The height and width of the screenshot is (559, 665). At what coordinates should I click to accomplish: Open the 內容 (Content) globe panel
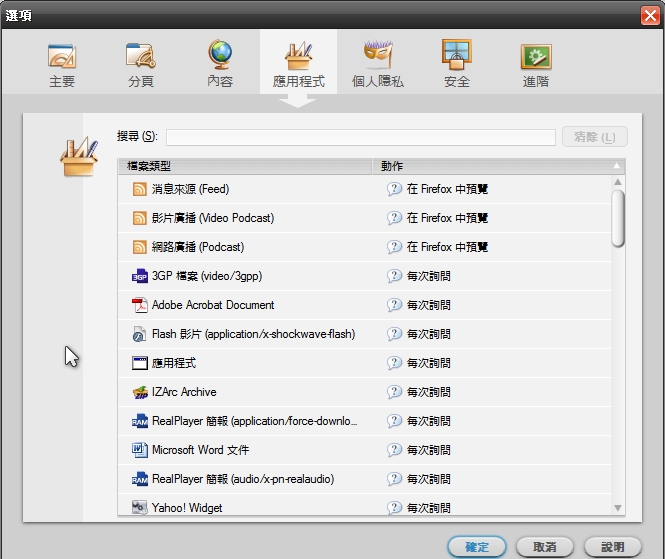point(220,64)
